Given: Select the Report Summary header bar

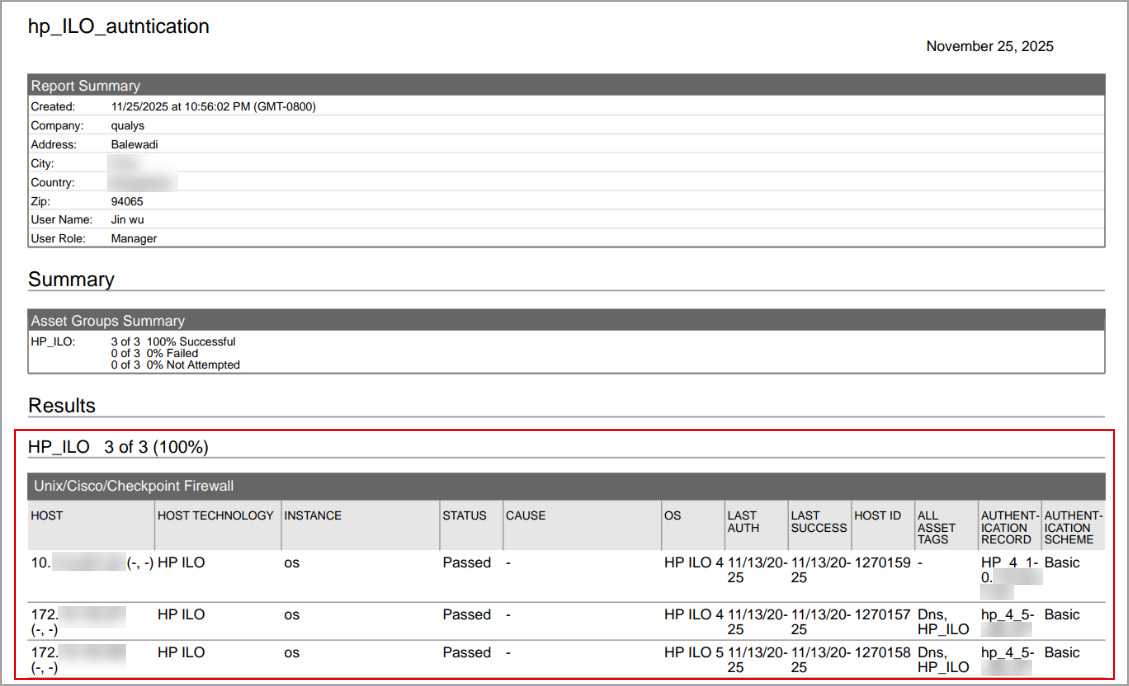Looking at the screenshot, I should 566,85.
